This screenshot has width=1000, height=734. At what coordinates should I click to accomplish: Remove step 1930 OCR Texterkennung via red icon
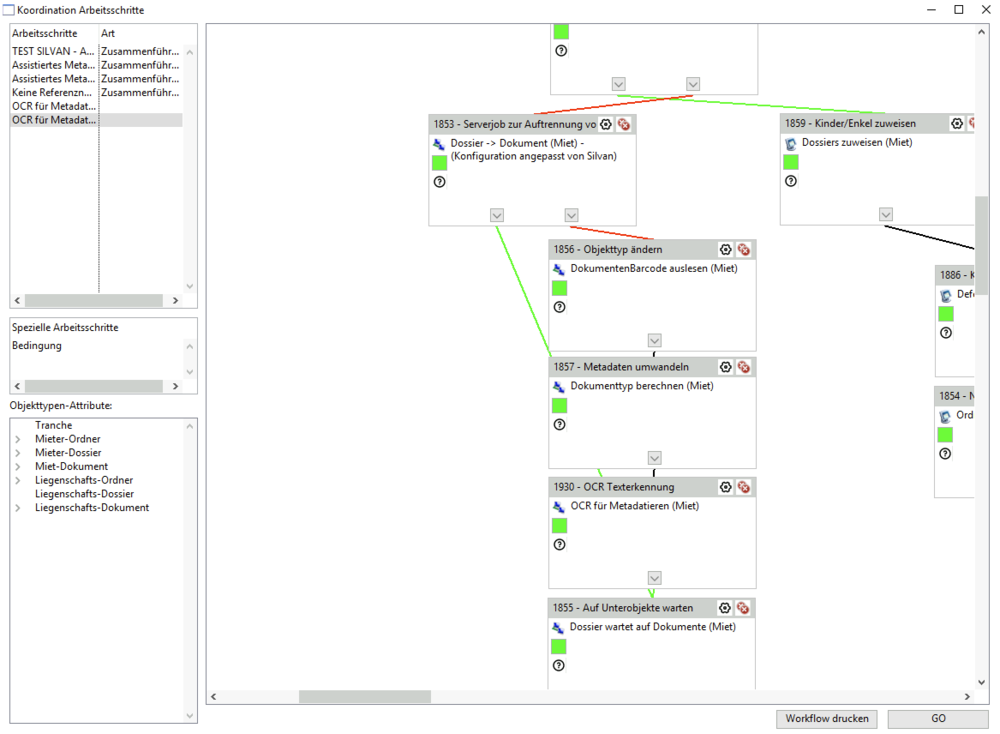tap(744, 487)
